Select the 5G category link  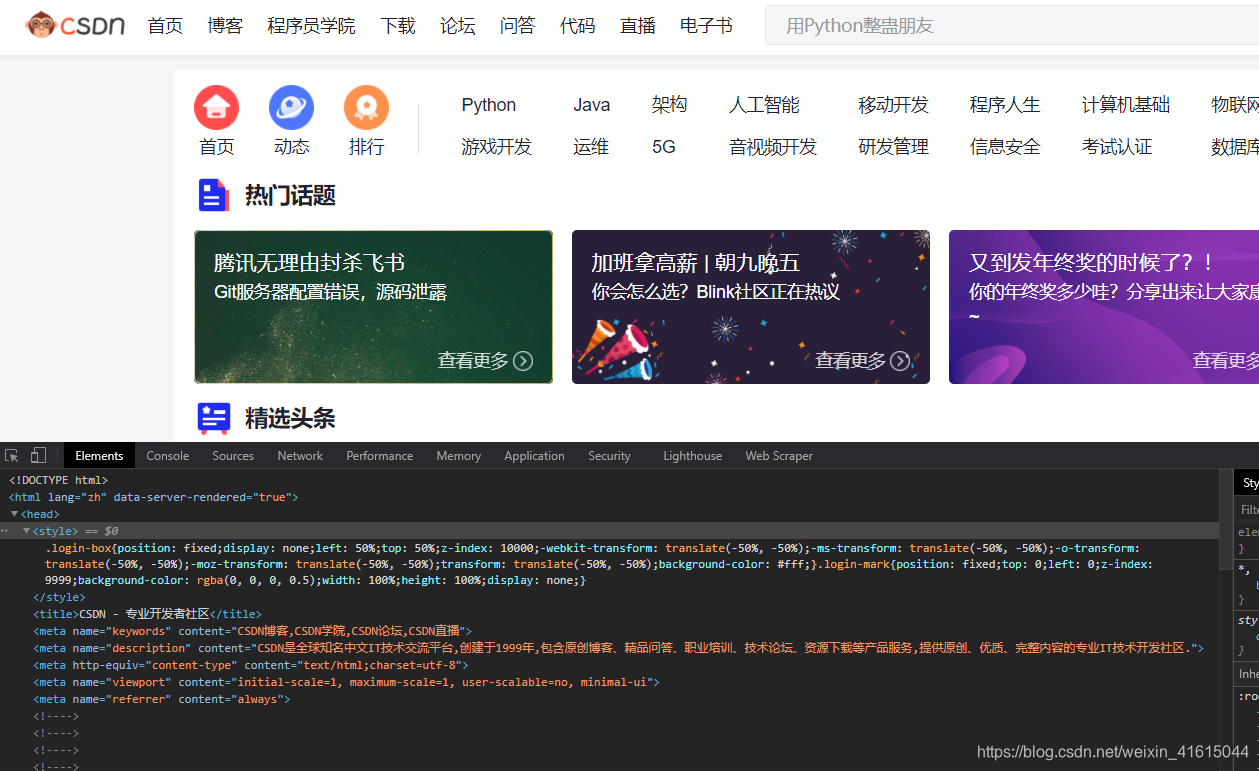point(664,147)
